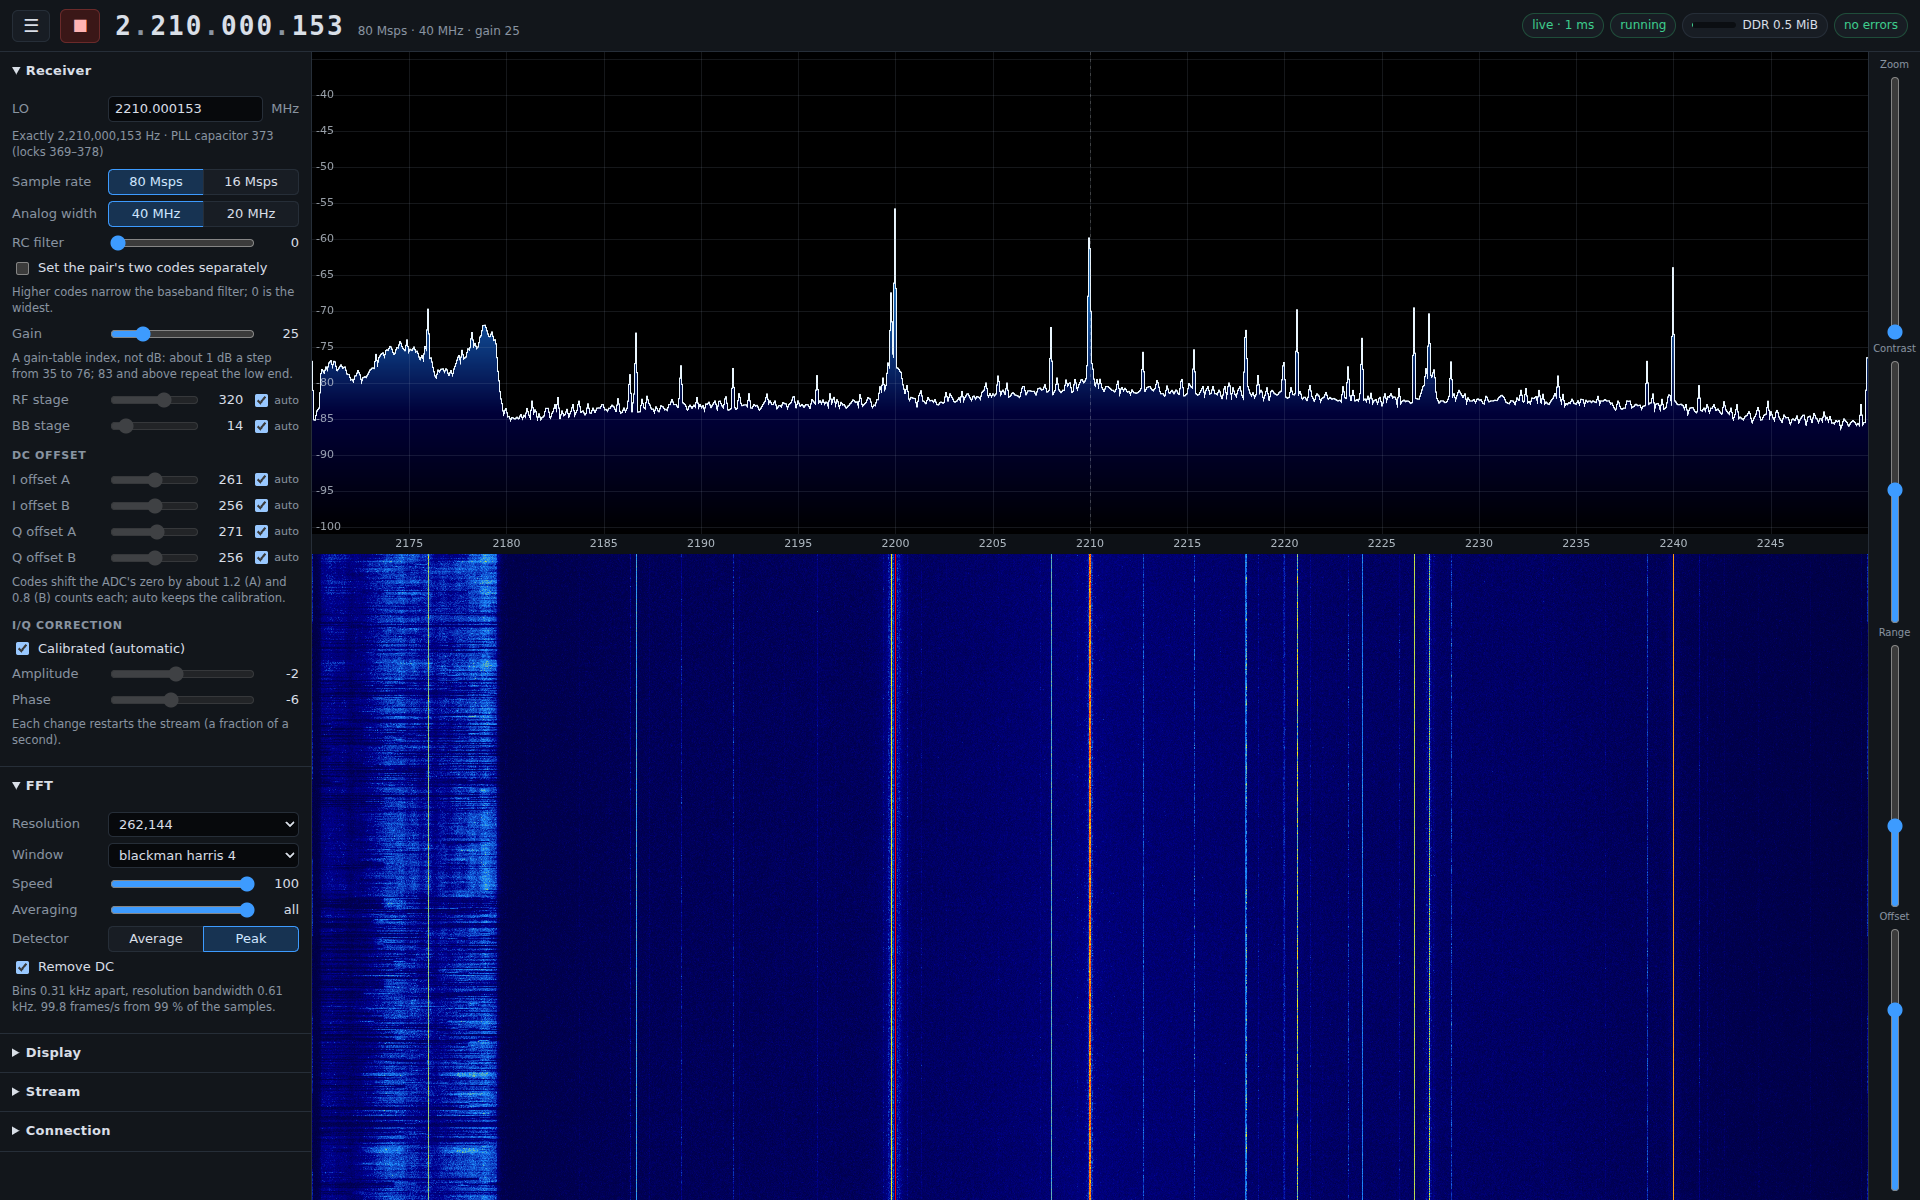The image size is (1920, 1200).
Task: Select the 16 Msps sample rate
Action: [x=251, y=182]
